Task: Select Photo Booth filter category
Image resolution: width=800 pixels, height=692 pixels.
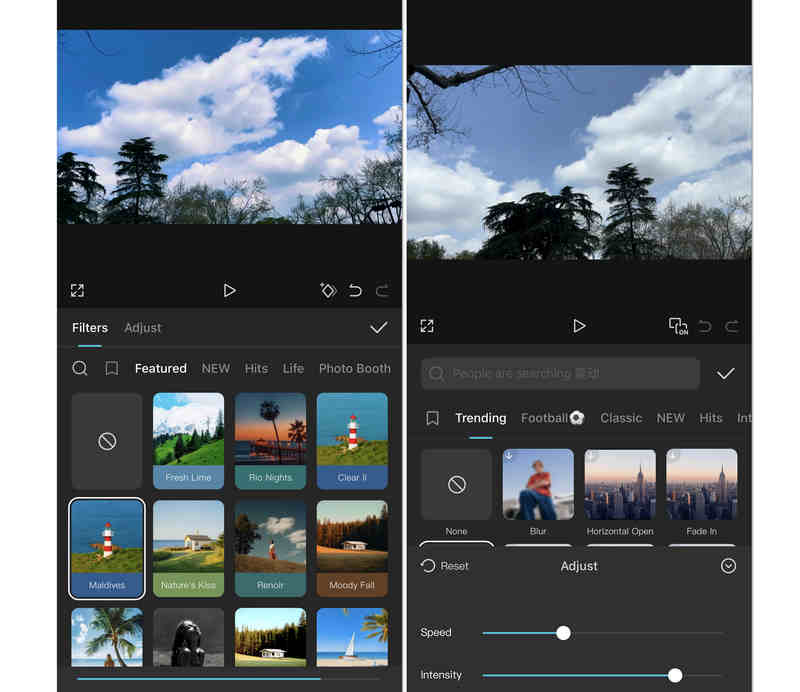Action: [x=355, y=368]
